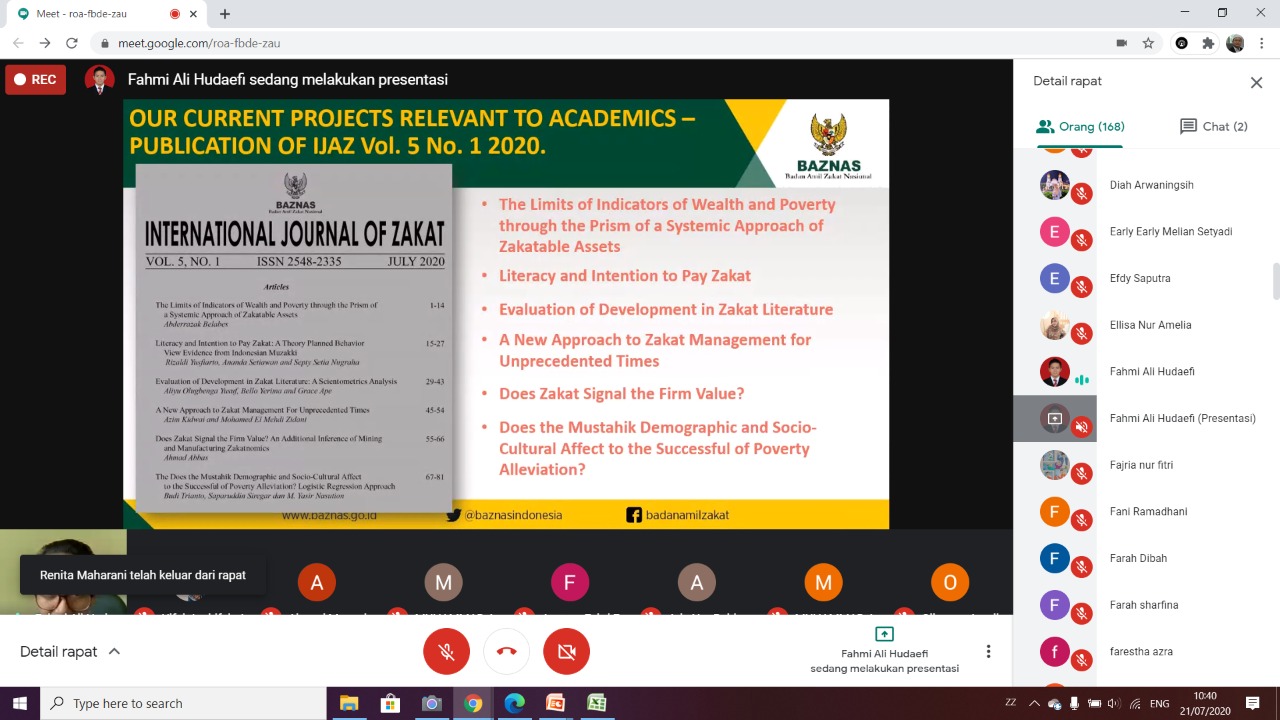Reload the Meet page
This screenshot has width=1280, height=720.
click(72, 43)
